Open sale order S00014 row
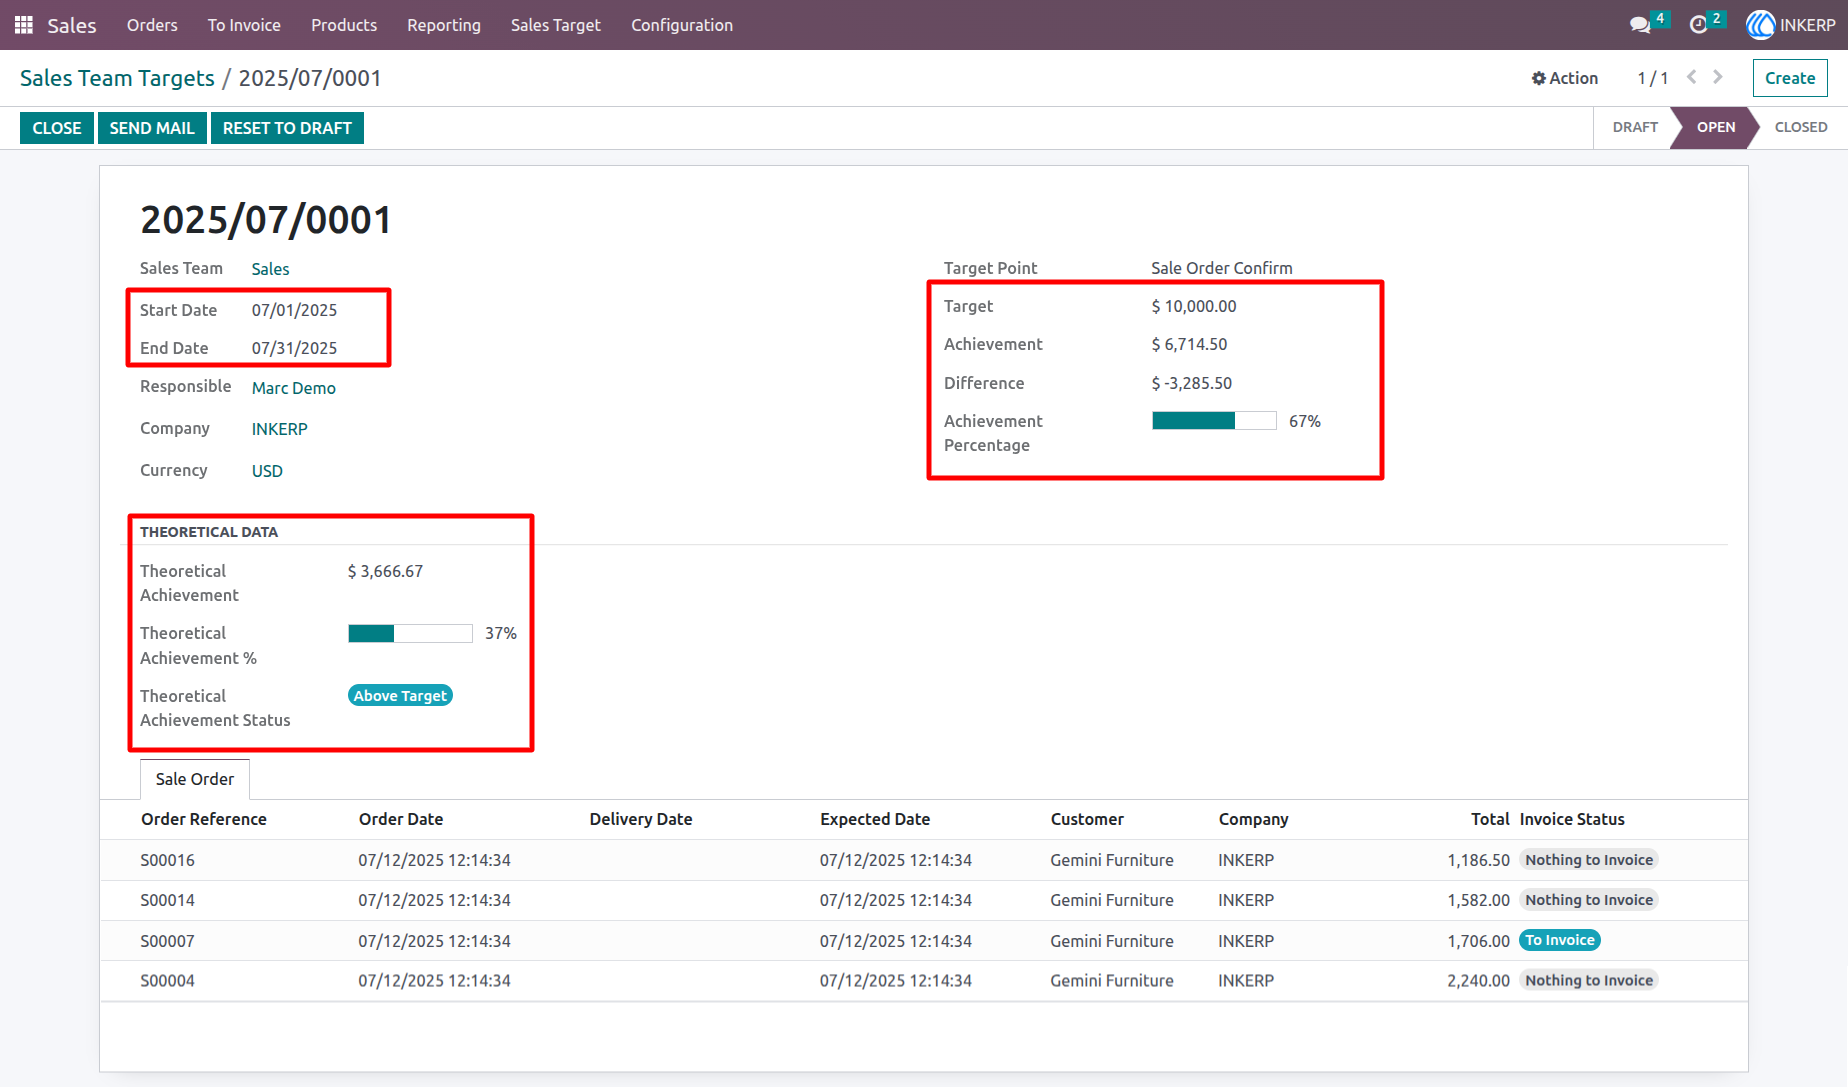The width and height of the screenshot is (1848, 1088). click(x=924, y=900)
